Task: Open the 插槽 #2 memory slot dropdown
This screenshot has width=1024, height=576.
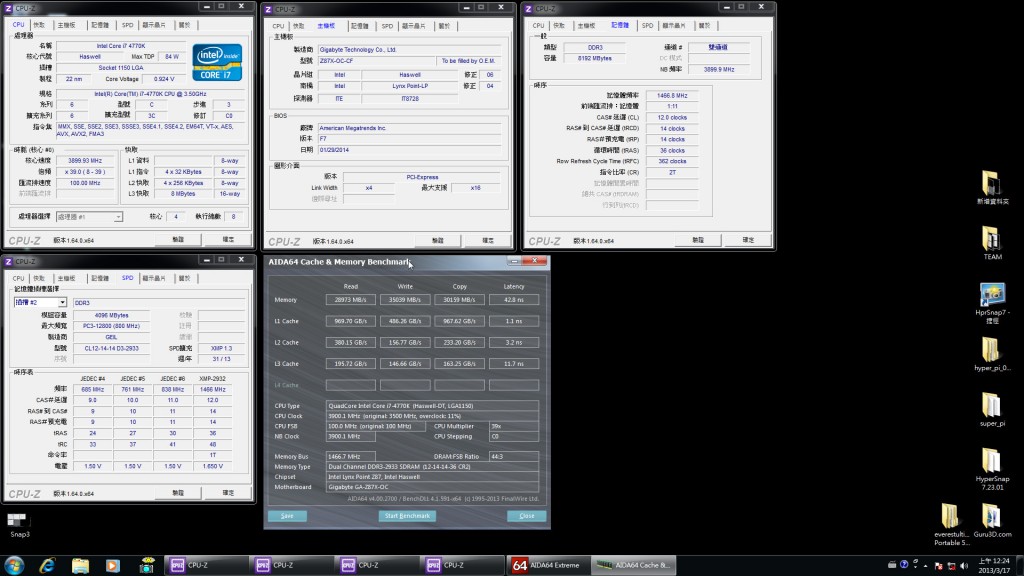Action: coord(40,302)
